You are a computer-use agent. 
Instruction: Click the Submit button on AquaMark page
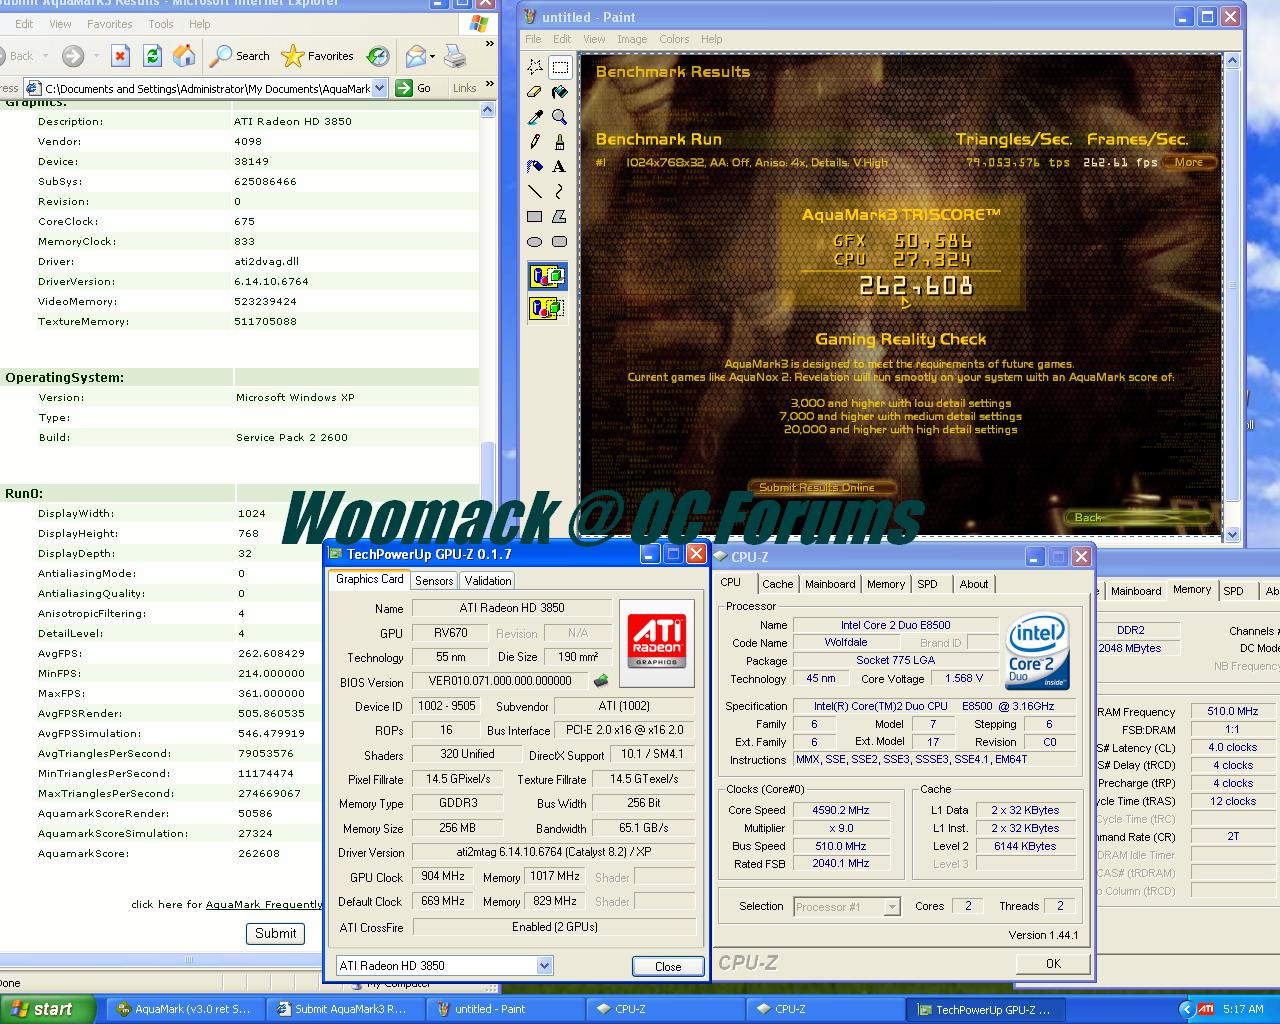[275, 933]
